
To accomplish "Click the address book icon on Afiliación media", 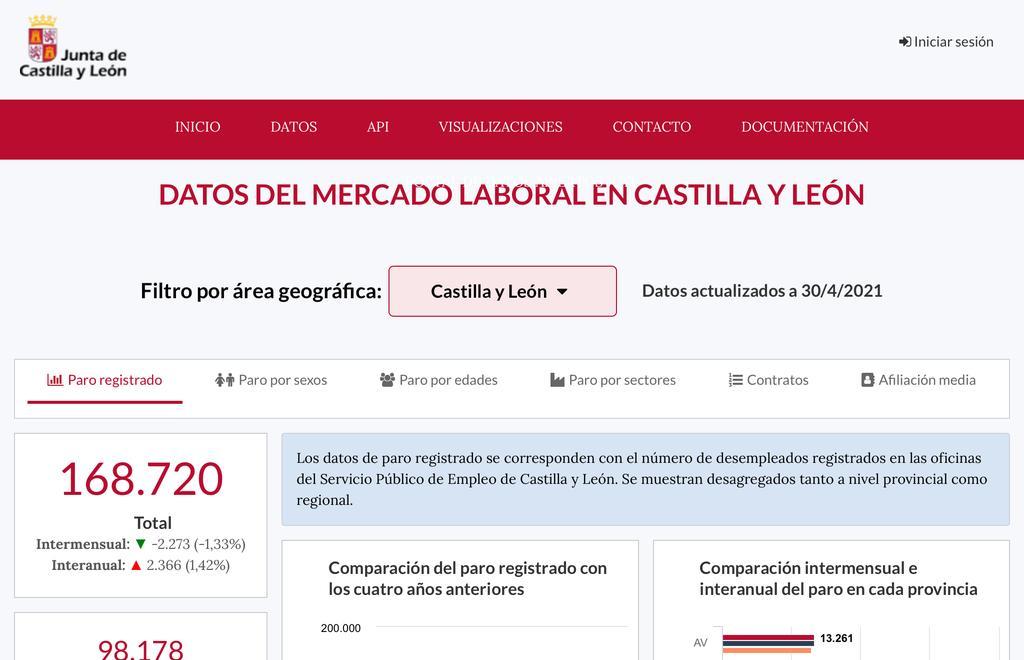I will pyautogui.click(x=867, y=380).
